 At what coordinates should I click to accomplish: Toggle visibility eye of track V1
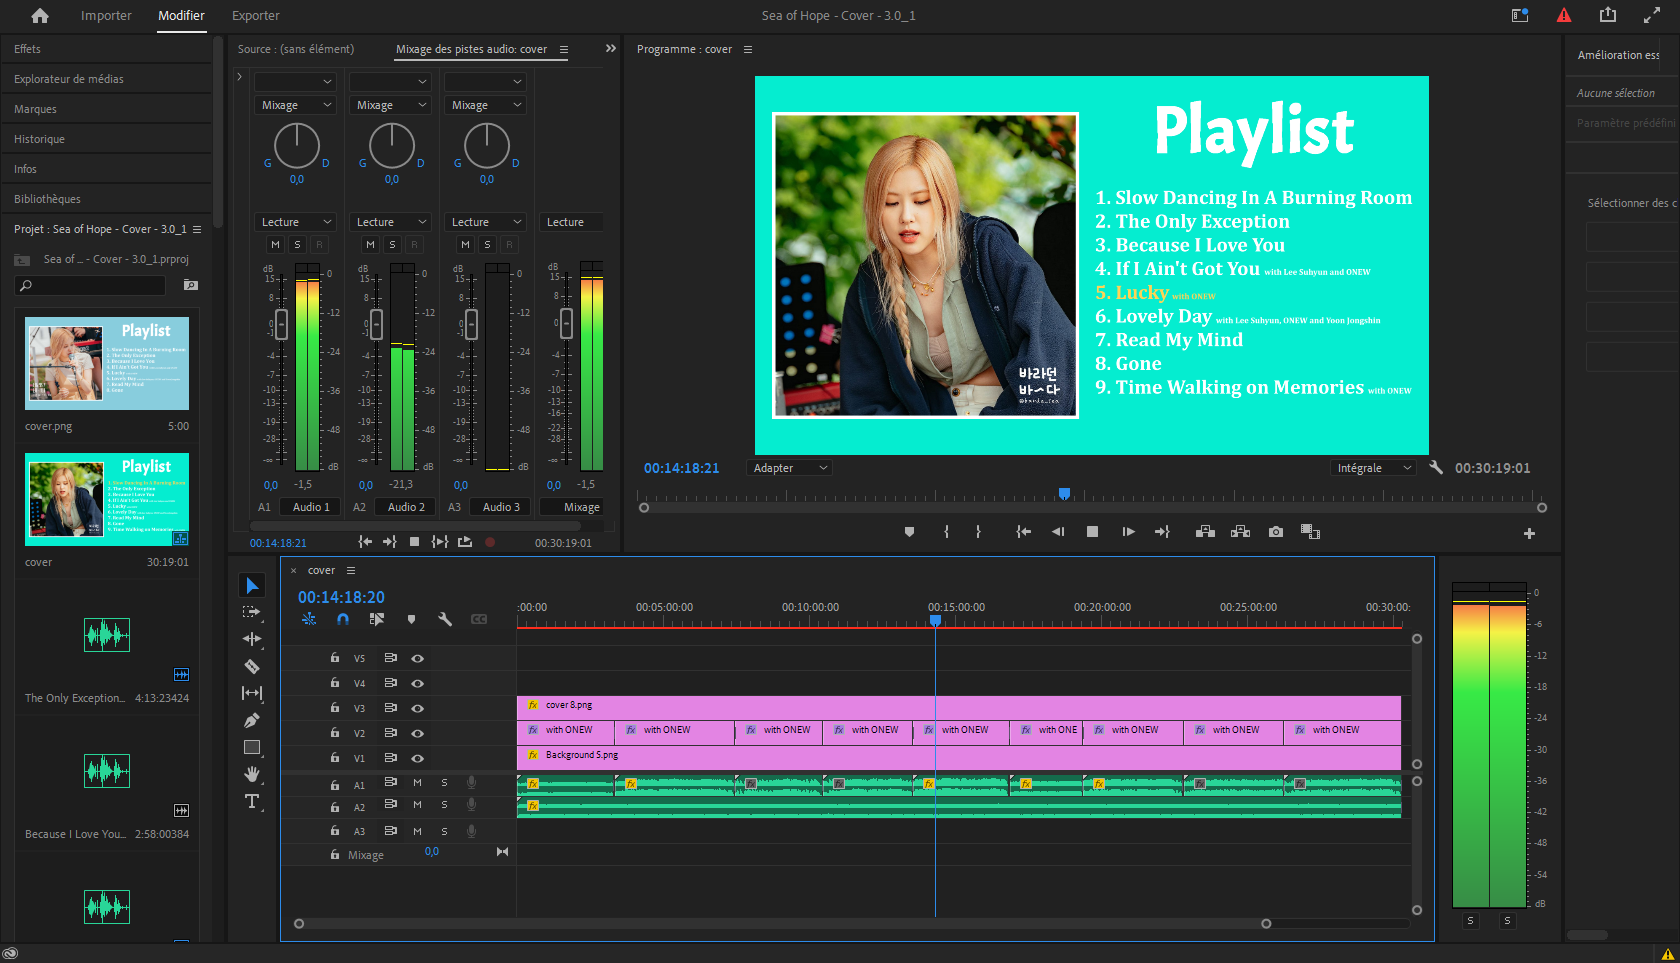418,758
